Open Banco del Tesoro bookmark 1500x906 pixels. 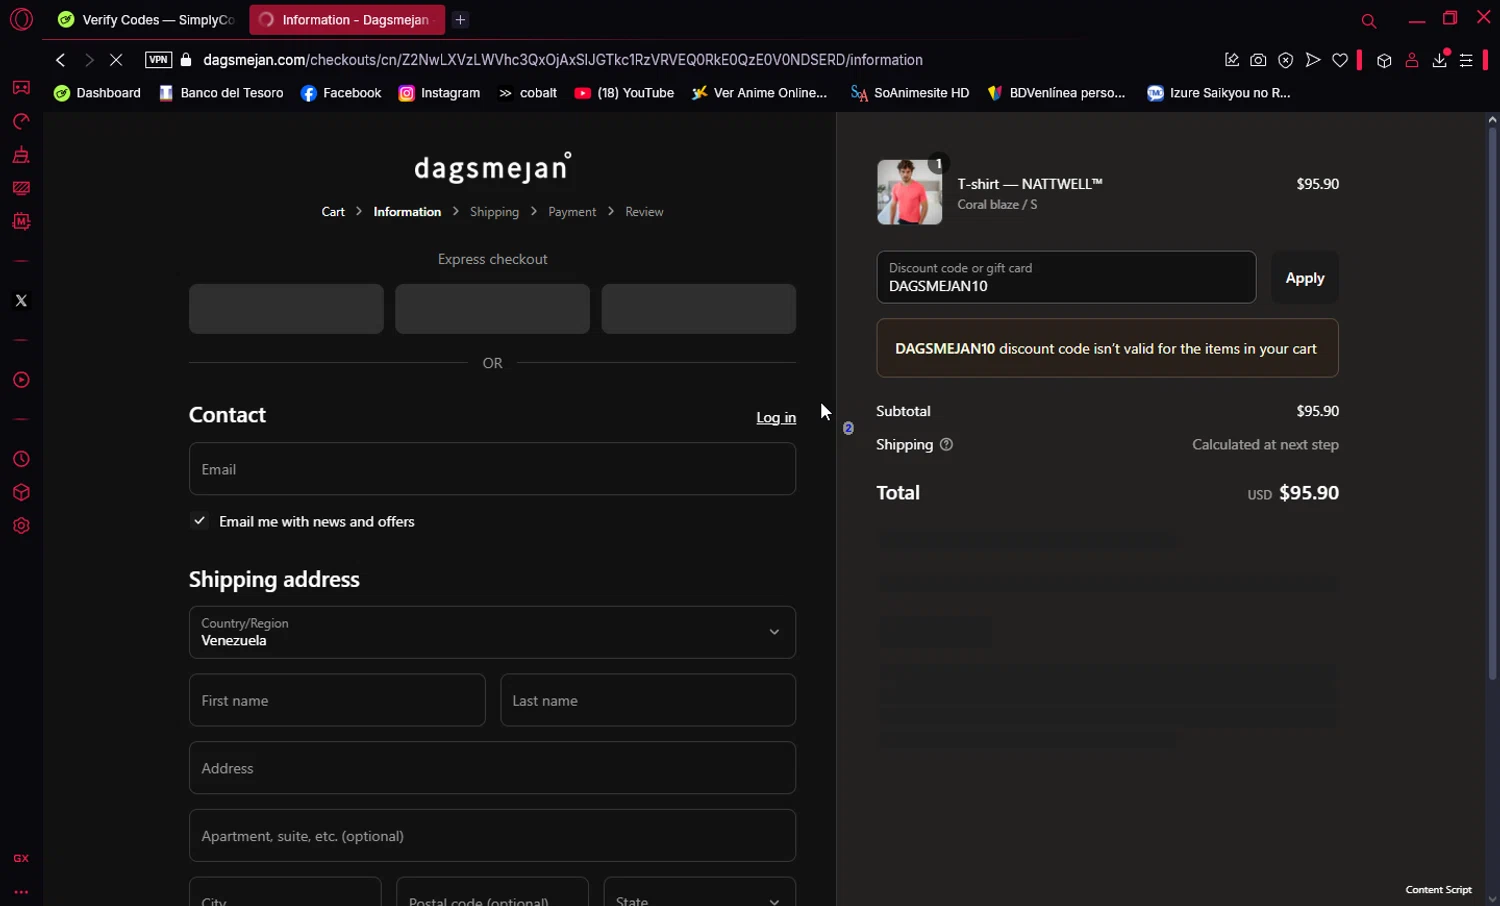click(x=221, y=93)
